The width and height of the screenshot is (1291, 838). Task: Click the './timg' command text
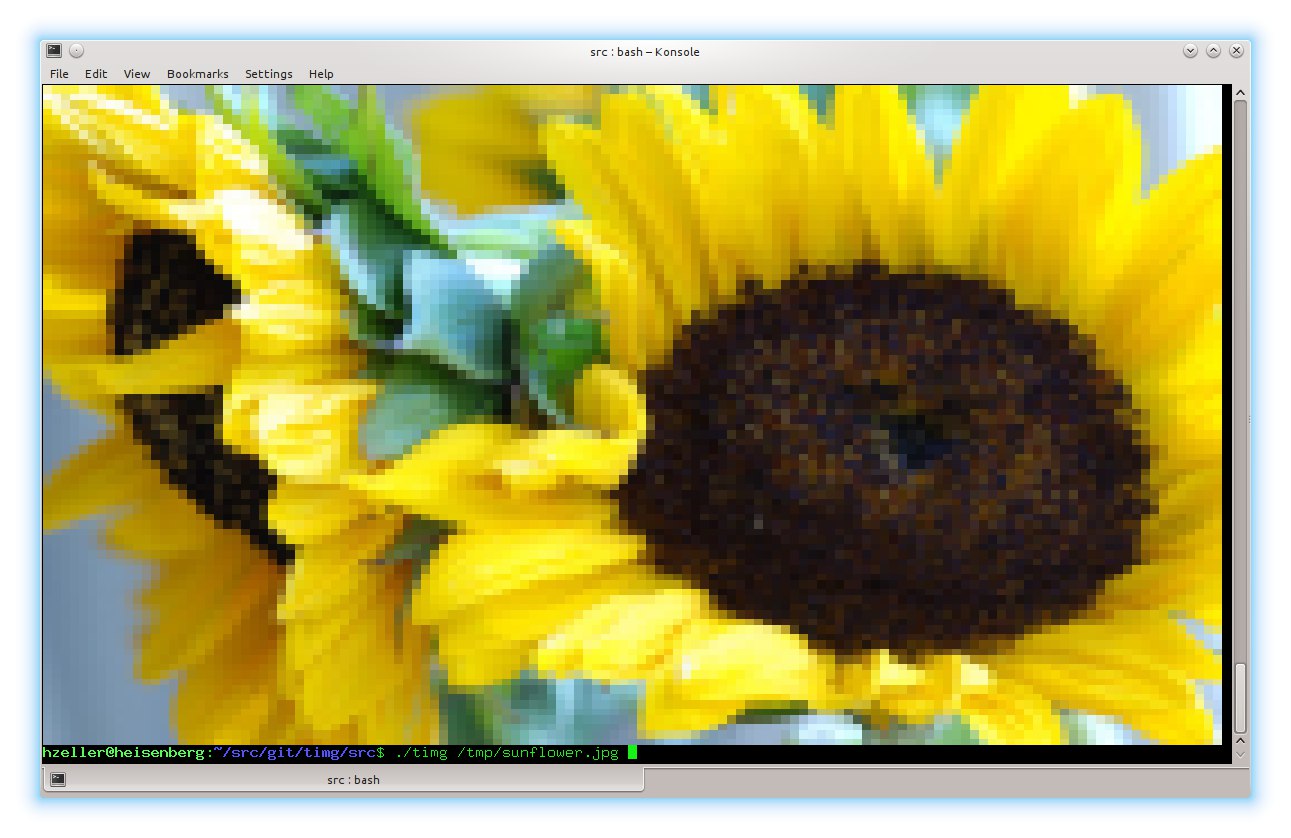click(421, 753)
